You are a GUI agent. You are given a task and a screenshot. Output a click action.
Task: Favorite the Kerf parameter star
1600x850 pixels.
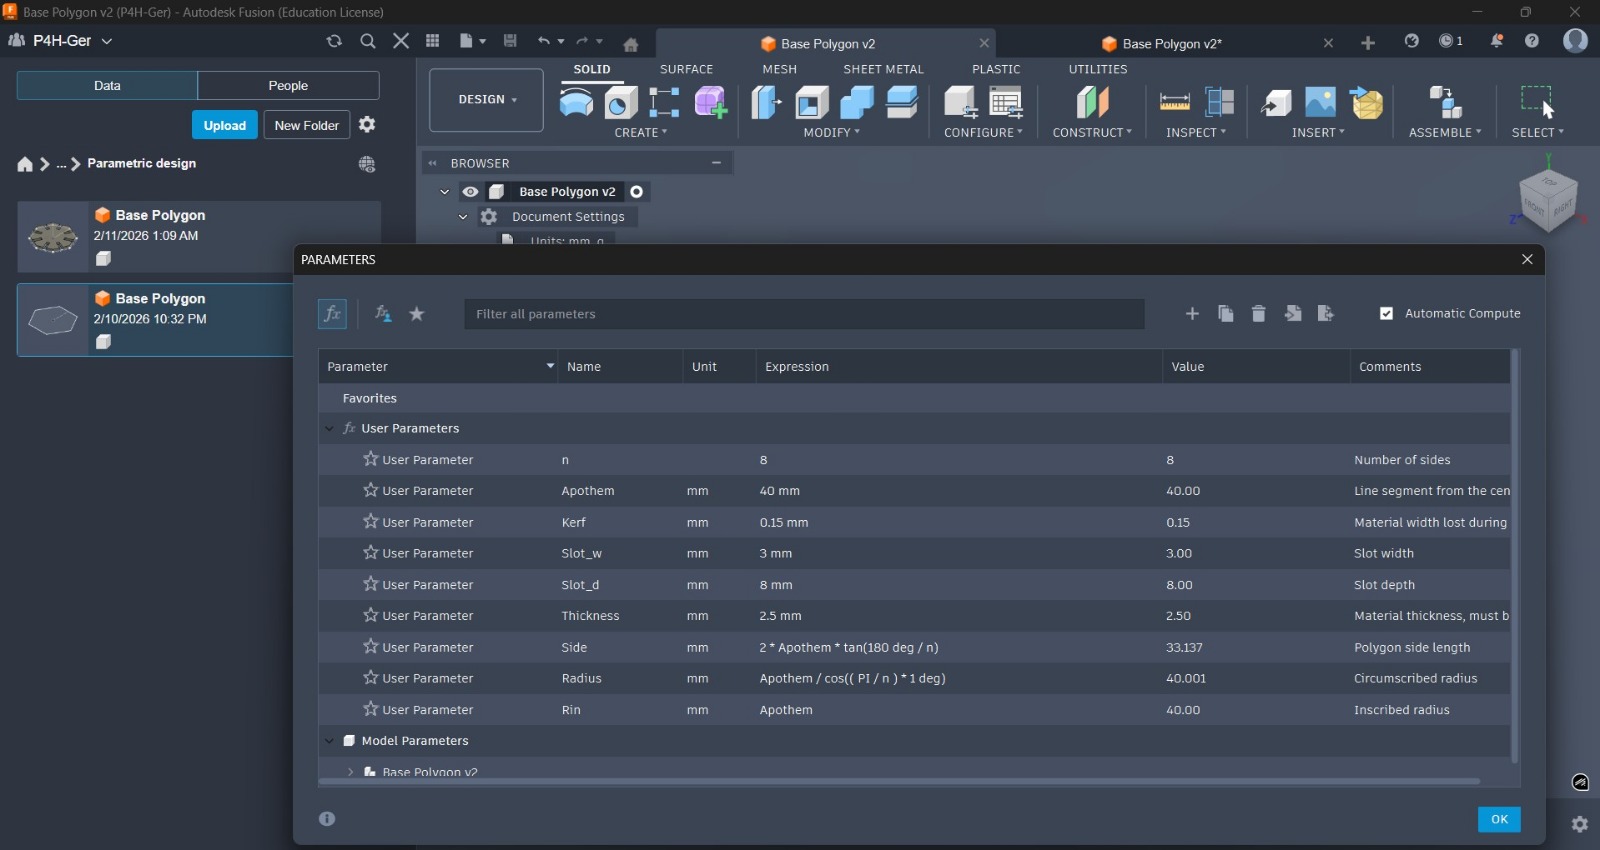(x=371, y=521)
